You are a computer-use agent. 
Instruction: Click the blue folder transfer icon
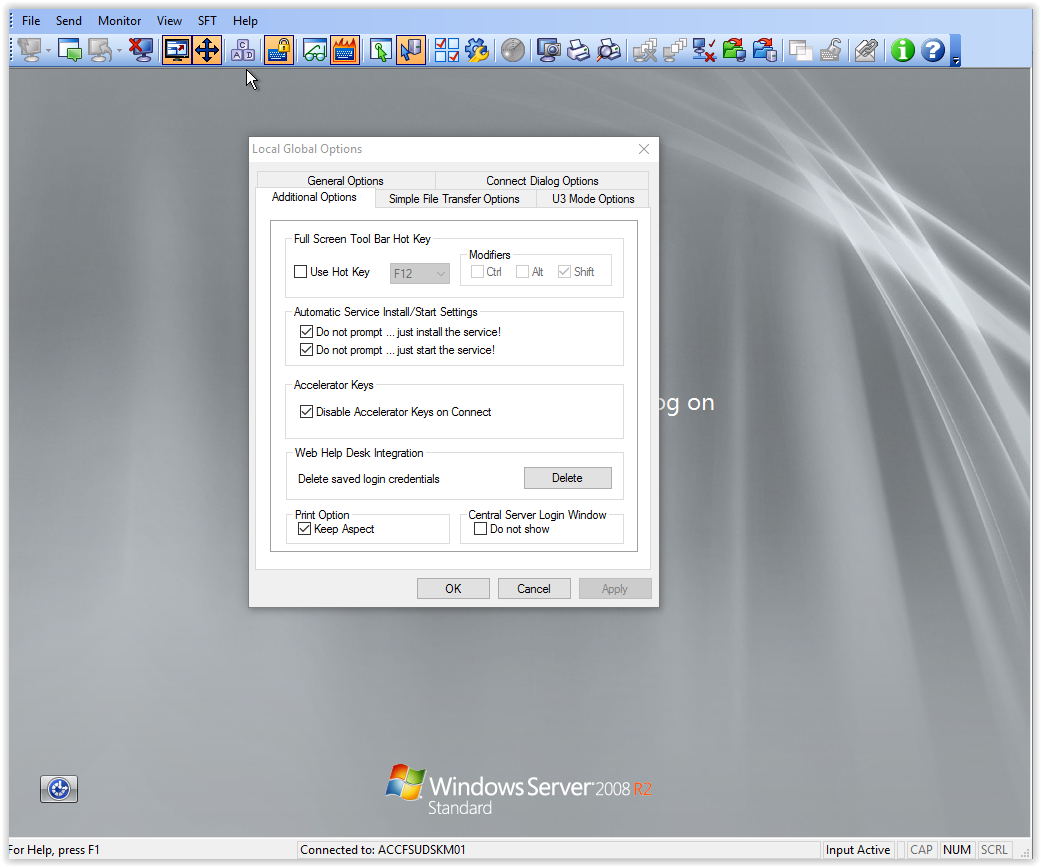pos(765,50)
